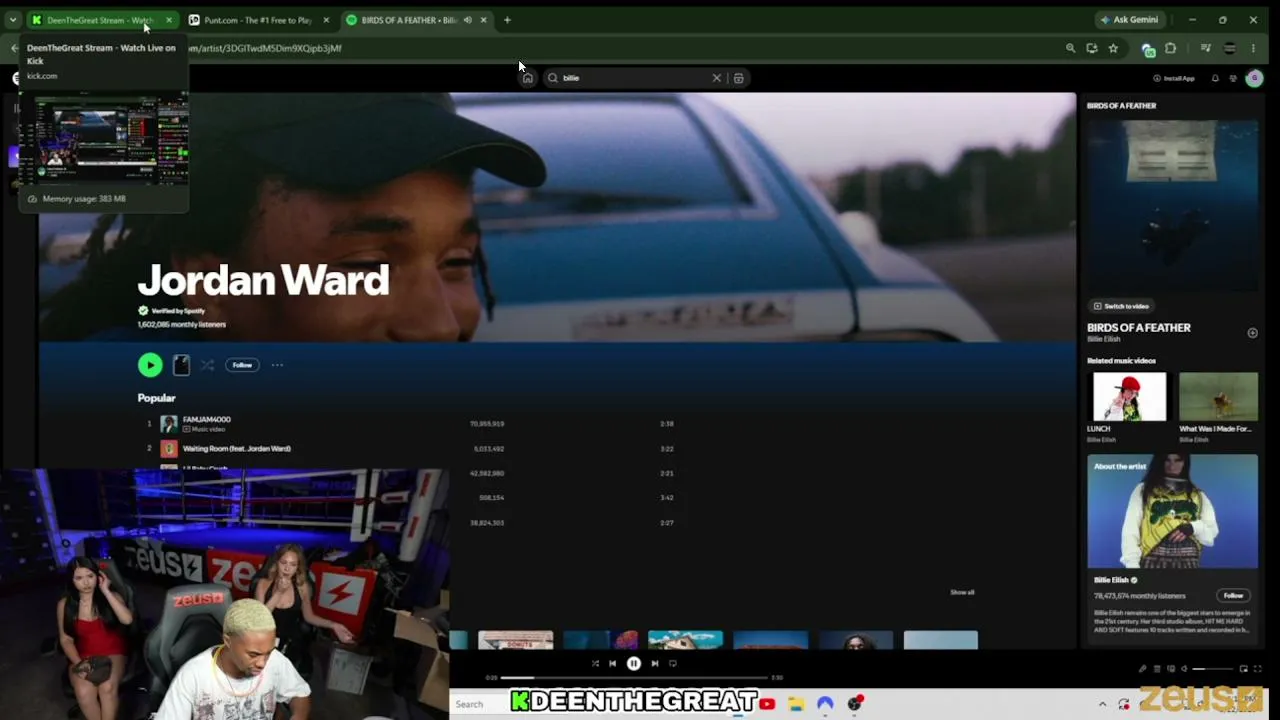Open the OBS Studio taskbar icon
The height and width of the screenshot is (720, 1280).
pyautogui.click(x=855, y=704)
